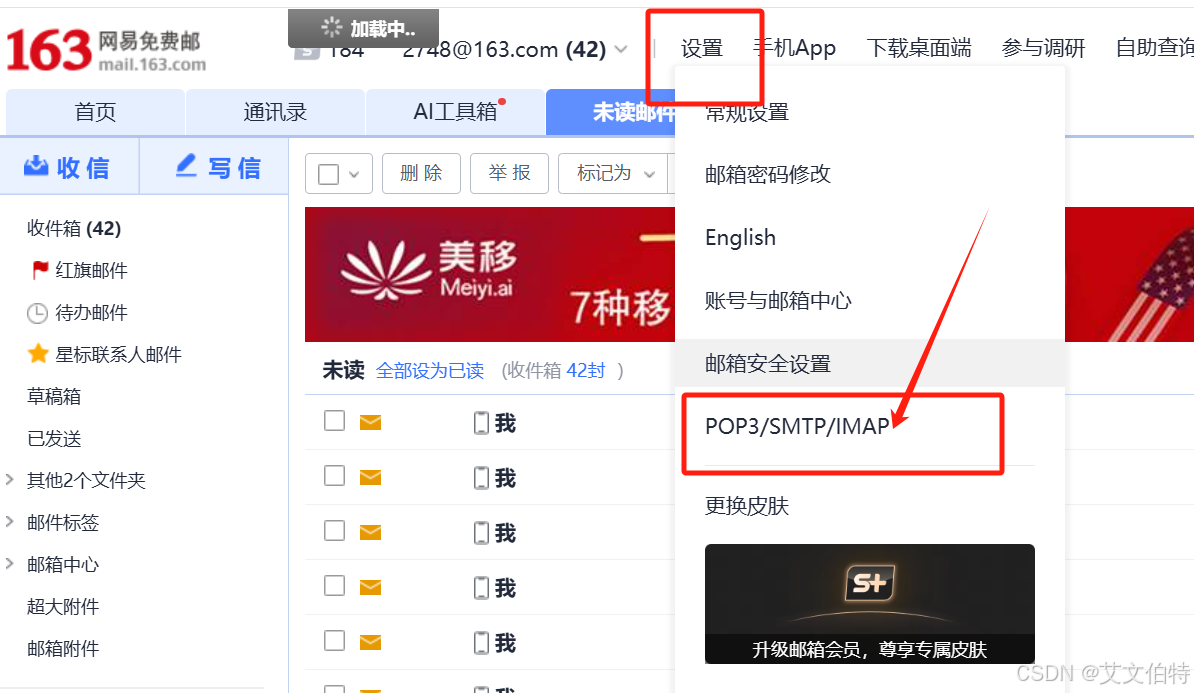Select 邮箱密码修改 menu entry
The width and height of the screenshot is (1194, 693).
(768, 174)
